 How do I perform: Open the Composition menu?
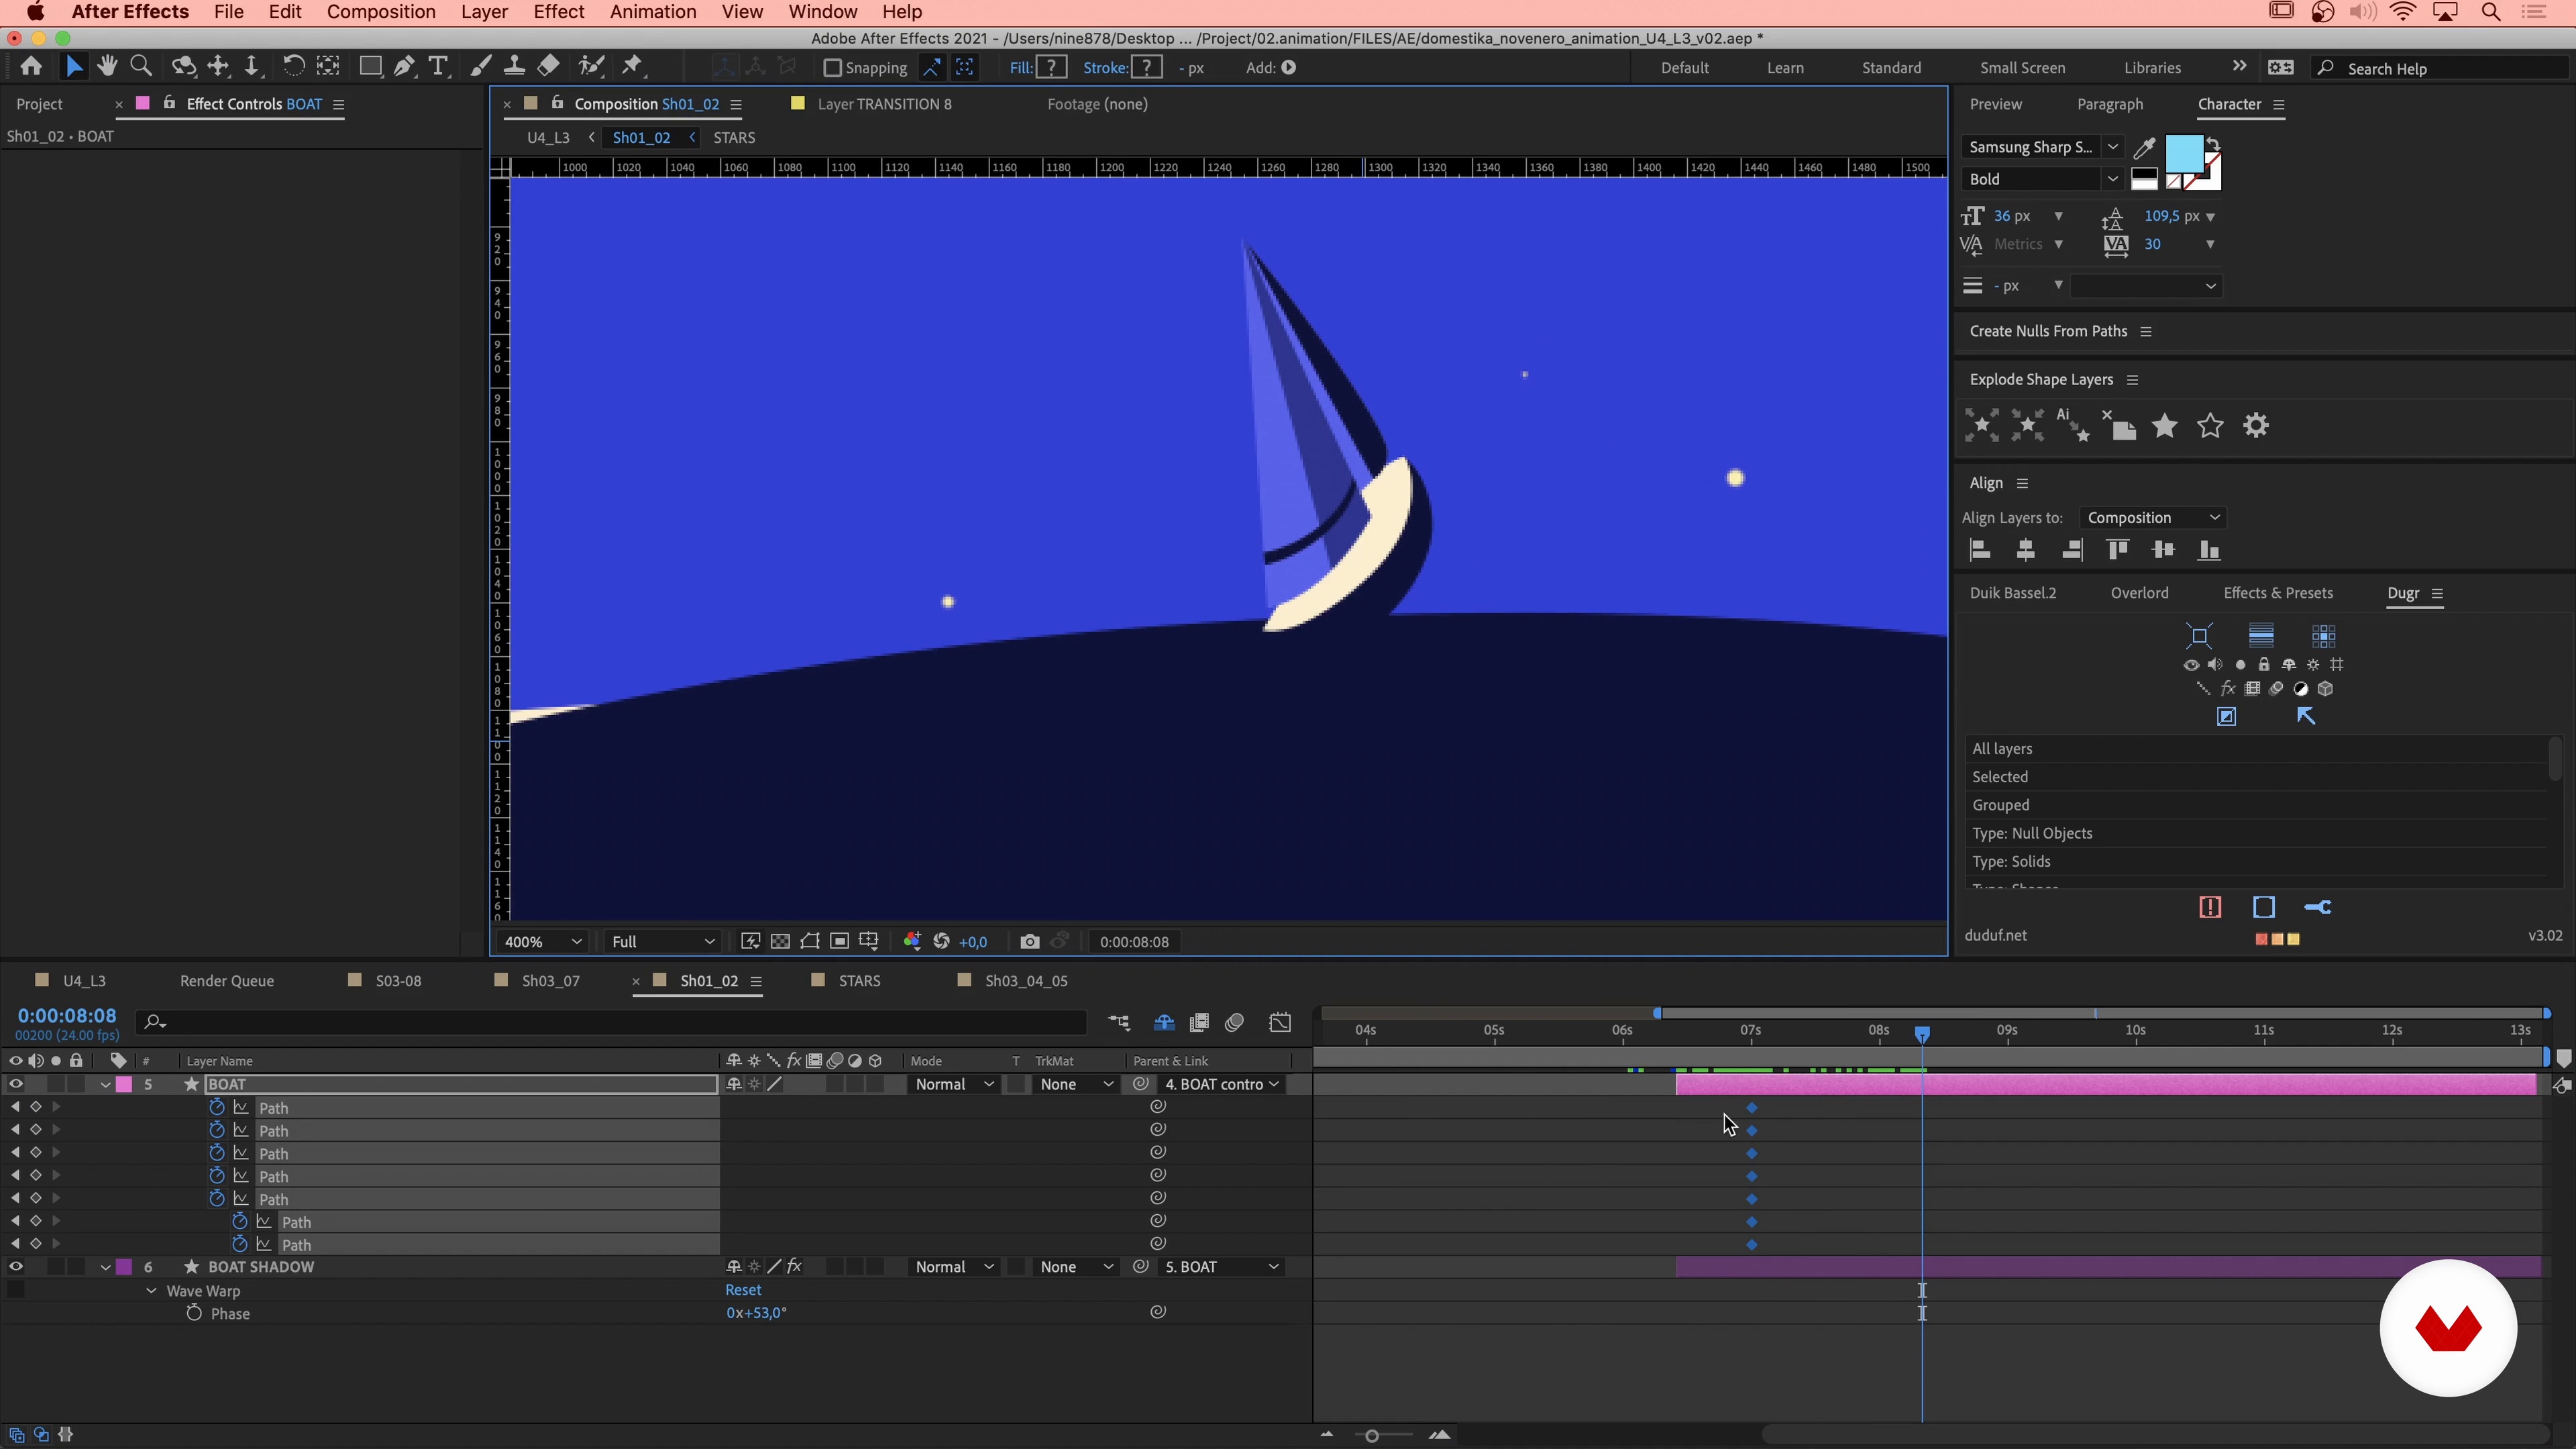tap(381, 12)
